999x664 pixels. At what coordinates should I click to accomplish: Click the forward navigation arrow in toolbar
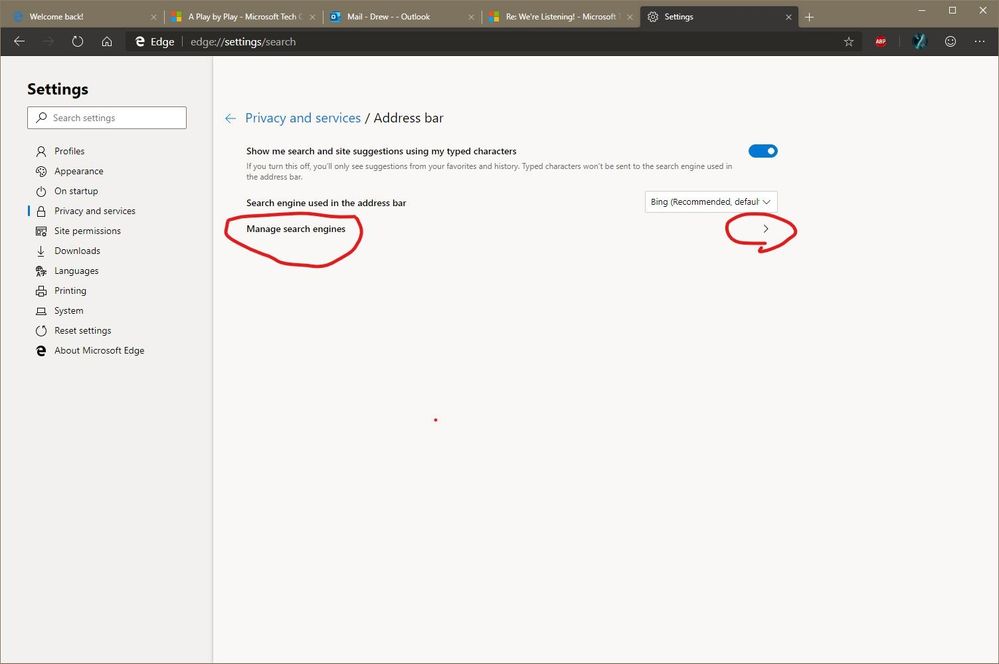(x=48, y=41)
